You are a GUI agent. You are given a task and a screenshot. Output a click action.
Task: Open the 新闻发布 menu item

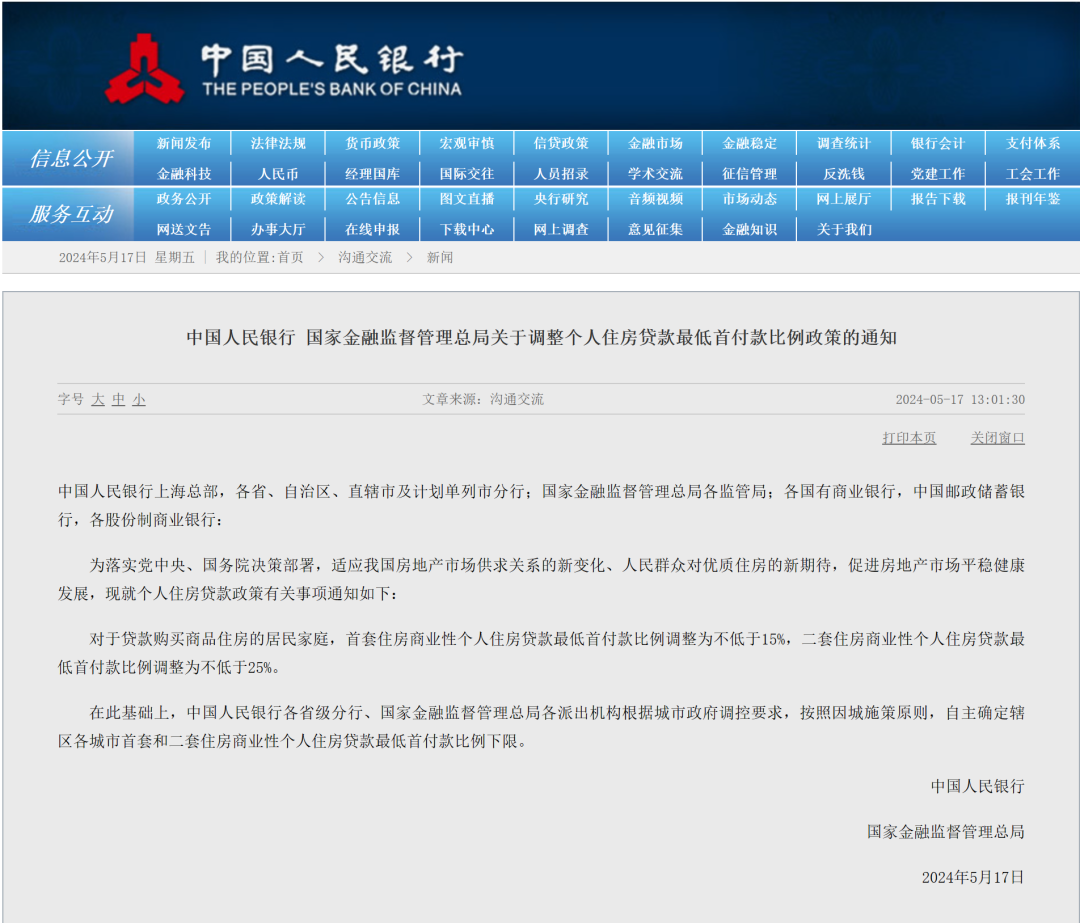coord(183,143)
